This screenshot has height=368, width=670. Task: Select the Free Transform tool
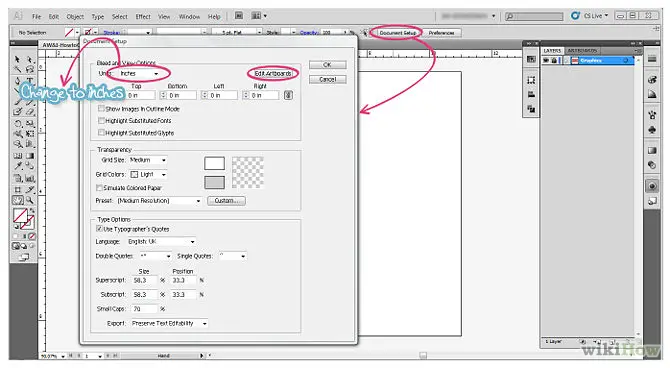click(29, 134)
